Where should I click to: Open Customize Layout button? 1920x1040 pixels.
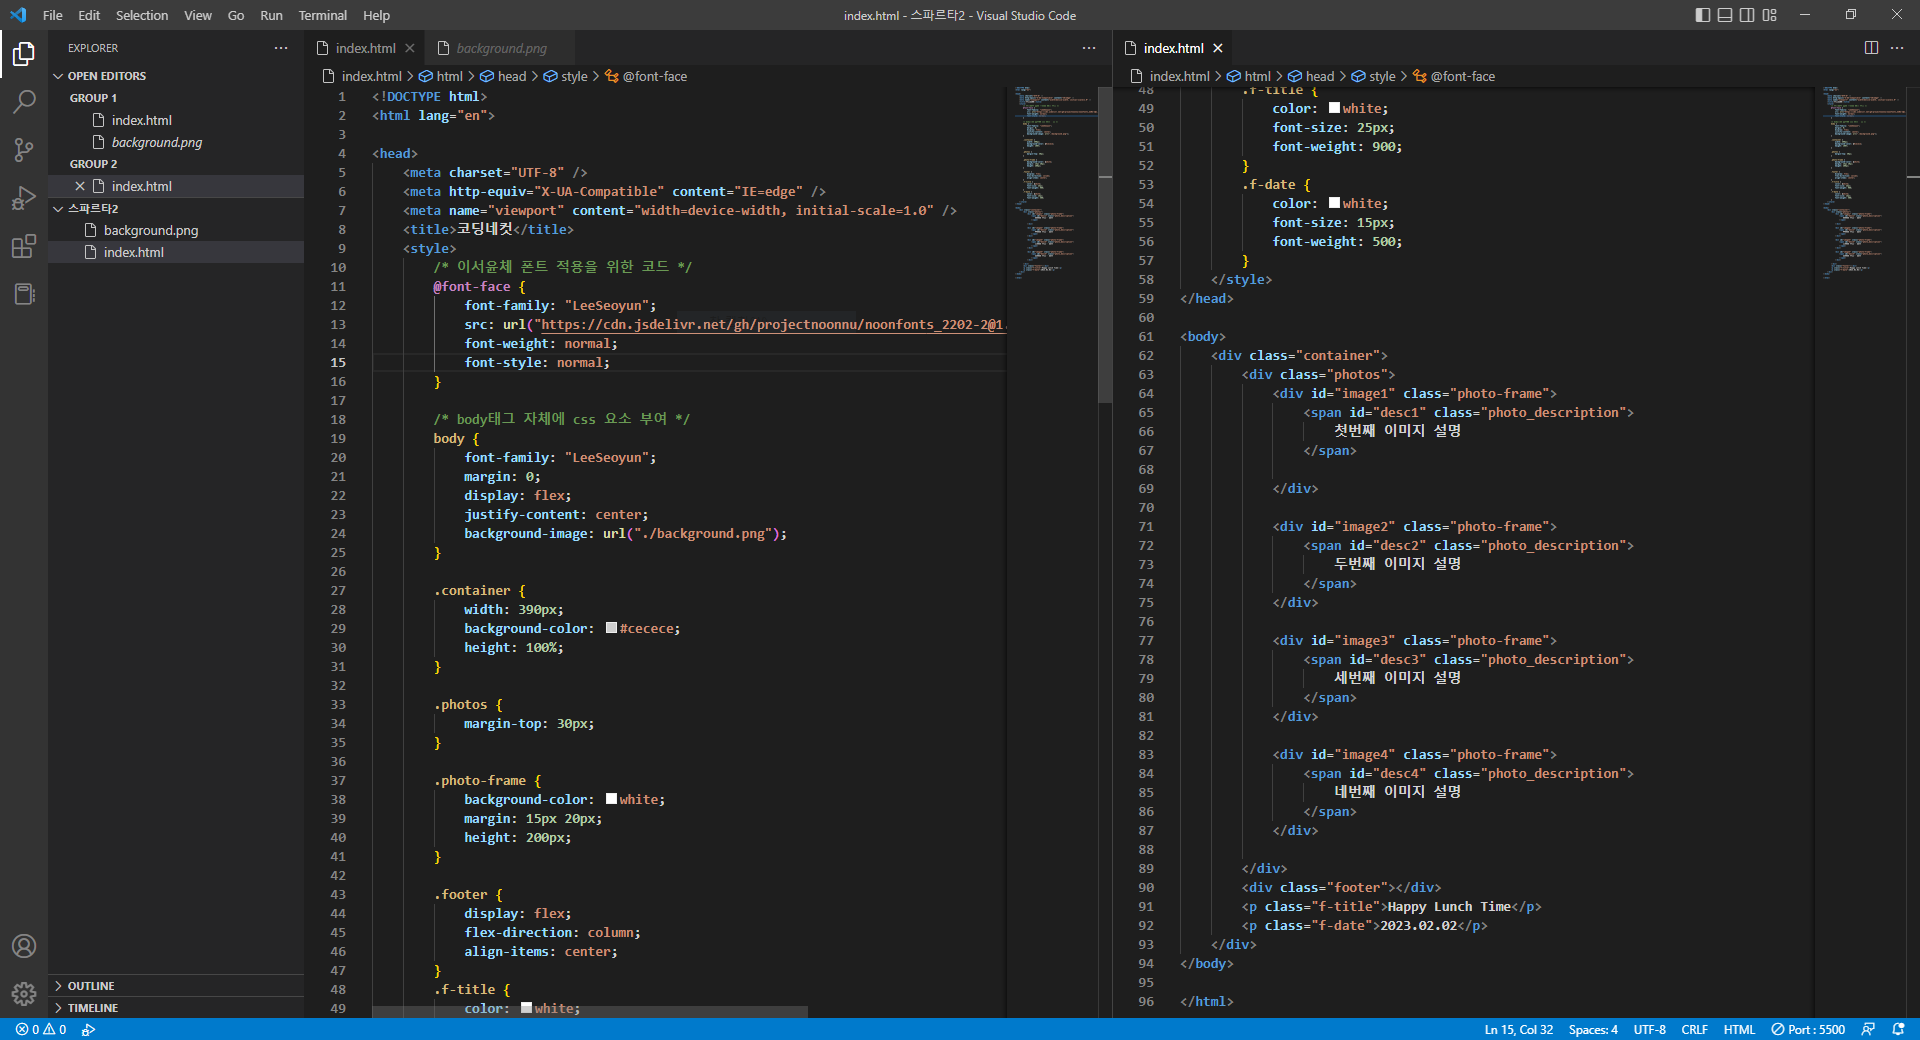pyautogui.click(x=1770, y=15)
